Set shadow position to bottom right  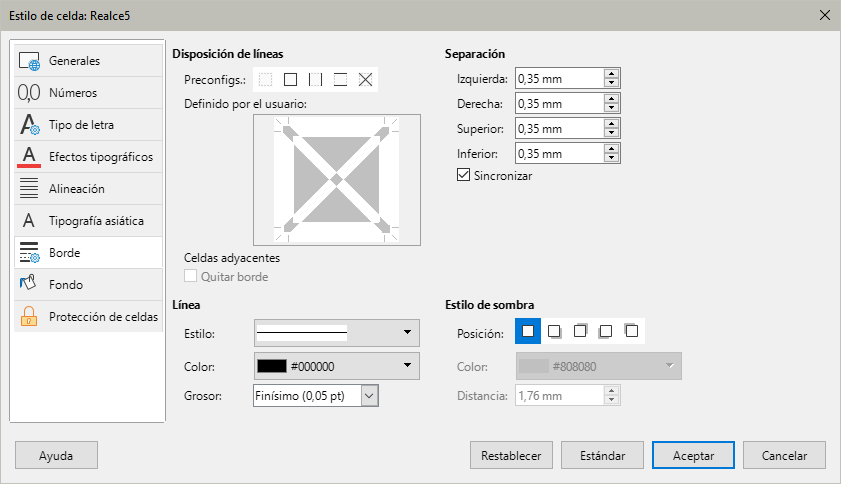coord(554,331)
